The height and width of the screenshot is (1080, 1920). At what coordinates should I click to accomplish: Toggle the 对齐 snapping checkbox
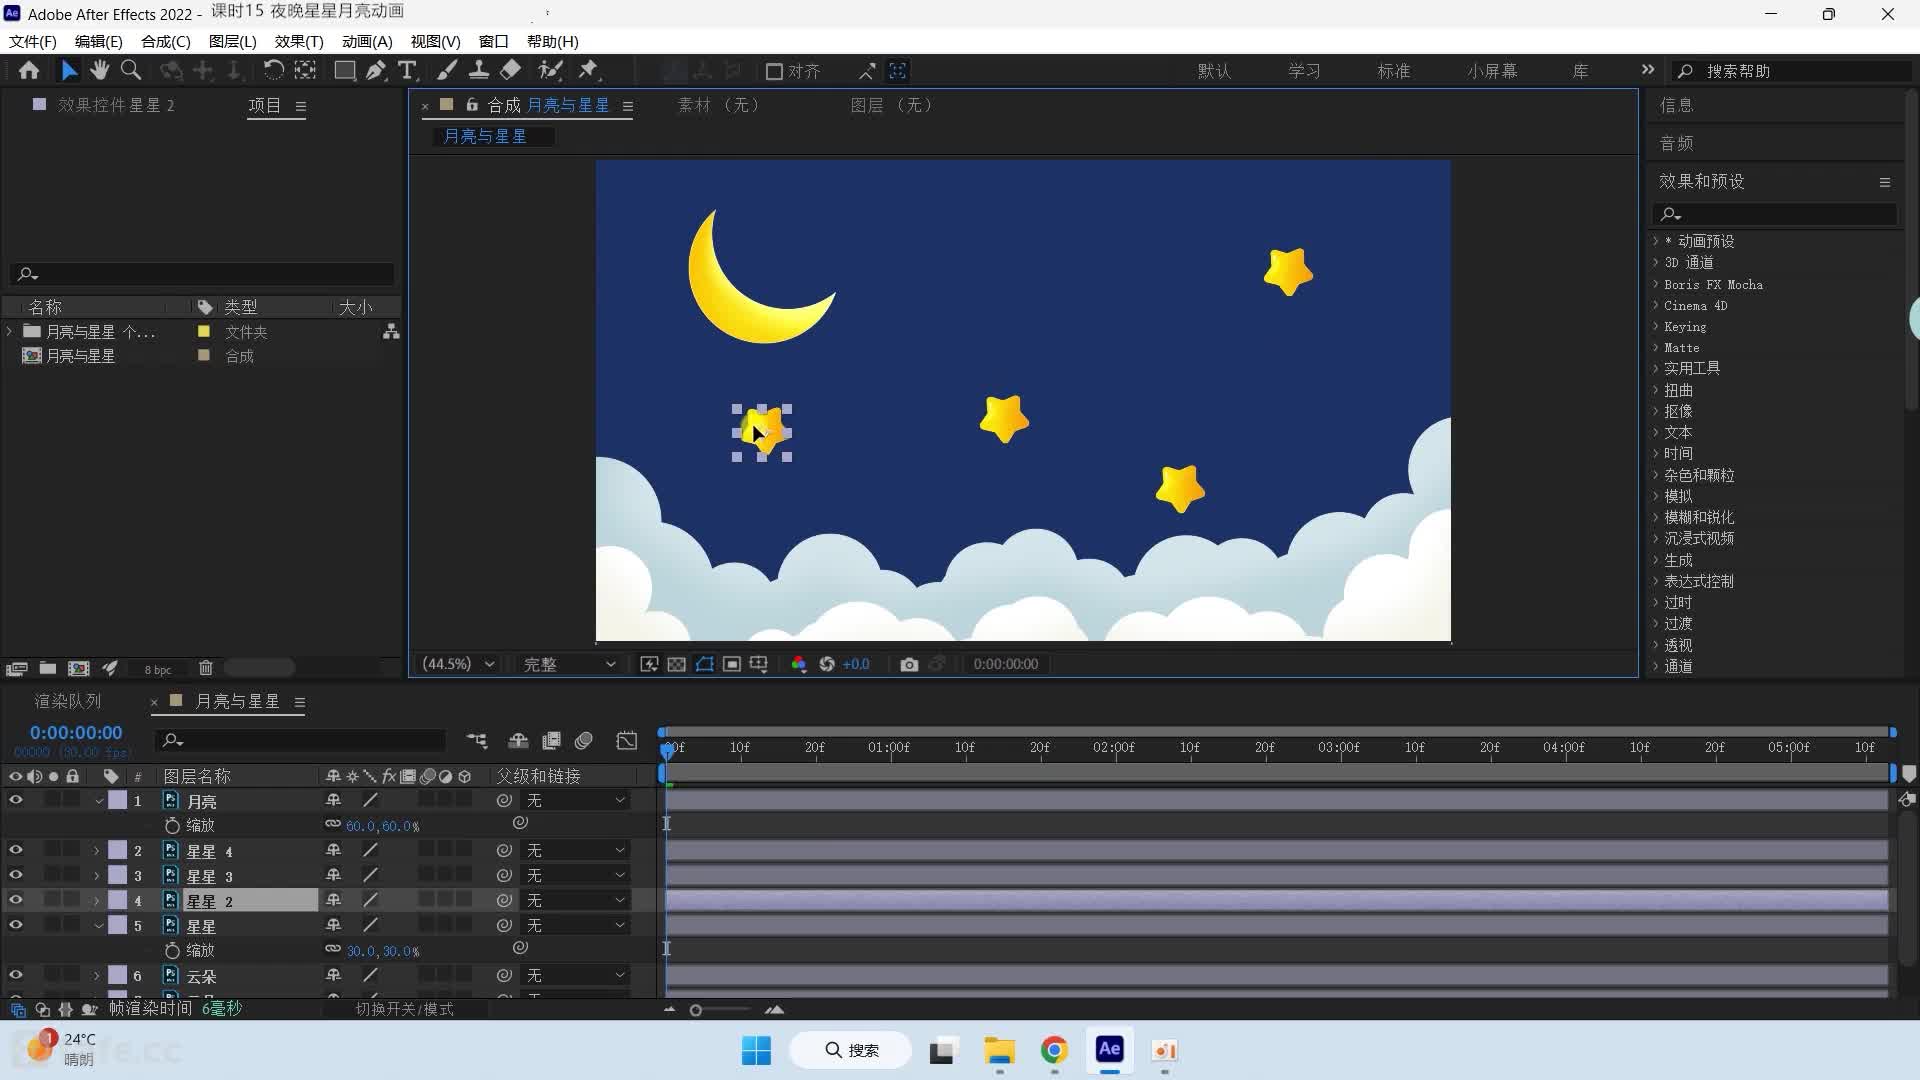pos(773,71)
